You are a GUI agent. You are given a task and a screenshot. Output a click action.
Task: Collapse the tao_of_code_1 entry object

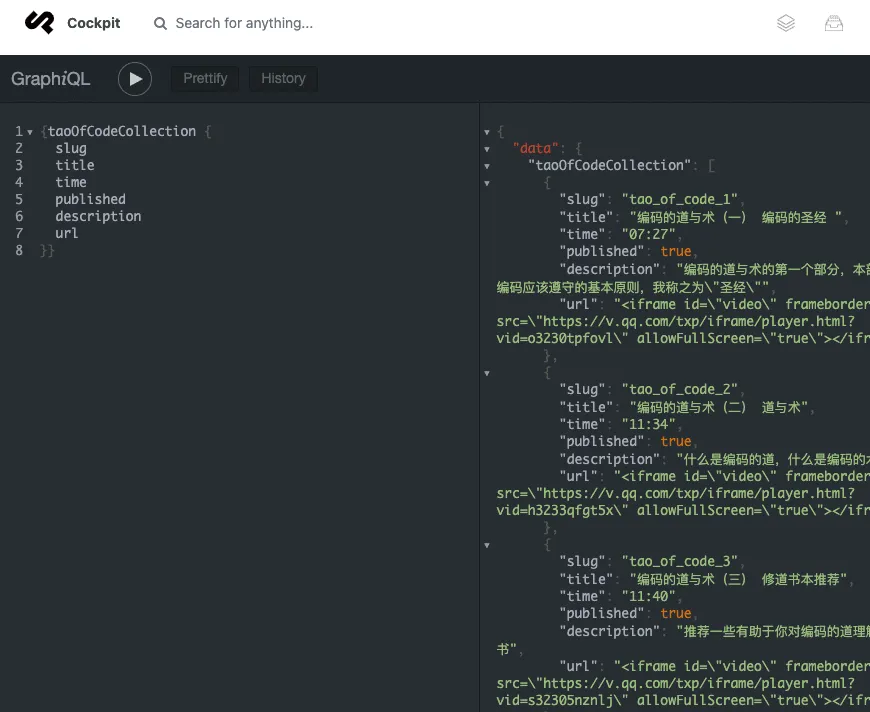(487, 183)
